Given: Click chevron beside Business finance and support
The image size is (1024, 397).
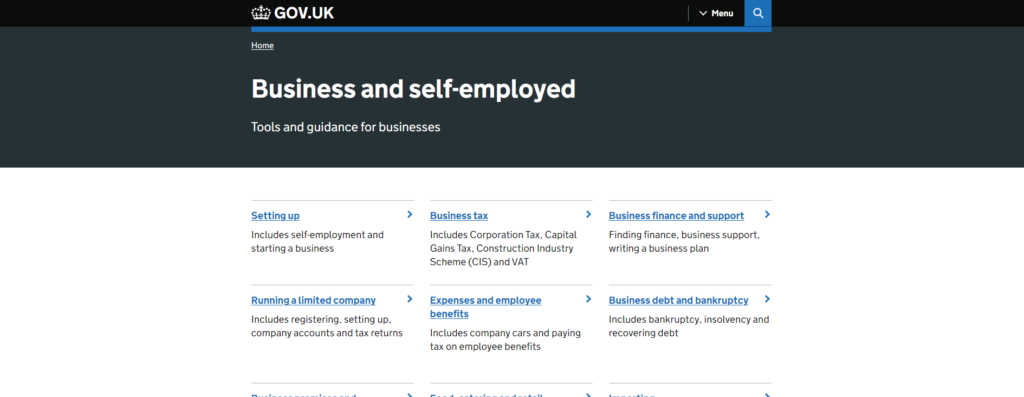Looking at the screenshot, I should tap(767, 214).
